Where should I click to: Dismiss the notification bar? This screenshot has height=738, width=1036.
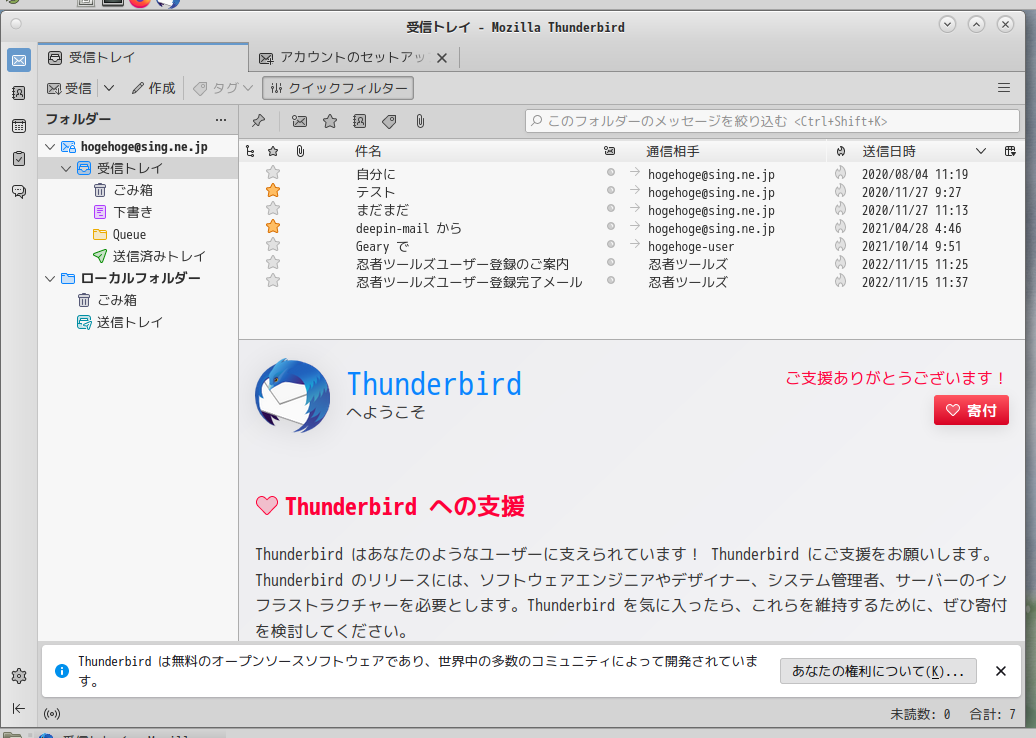coord(1001,671)
